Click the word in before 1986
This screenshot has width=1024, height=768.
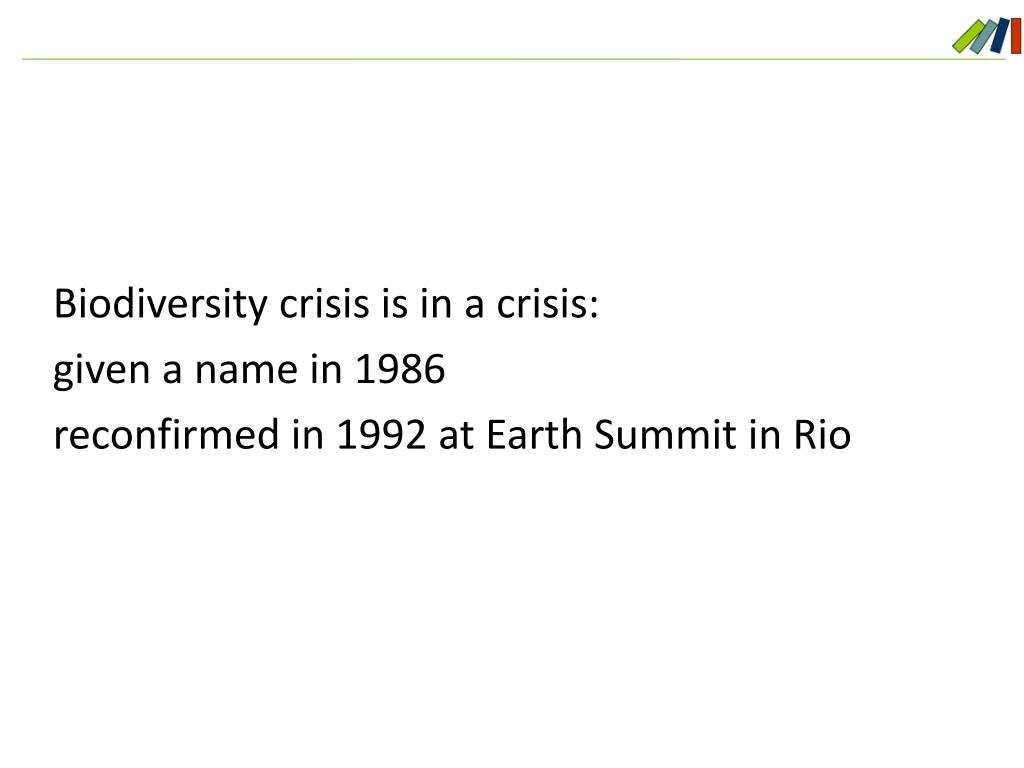(x=326, y=369)
